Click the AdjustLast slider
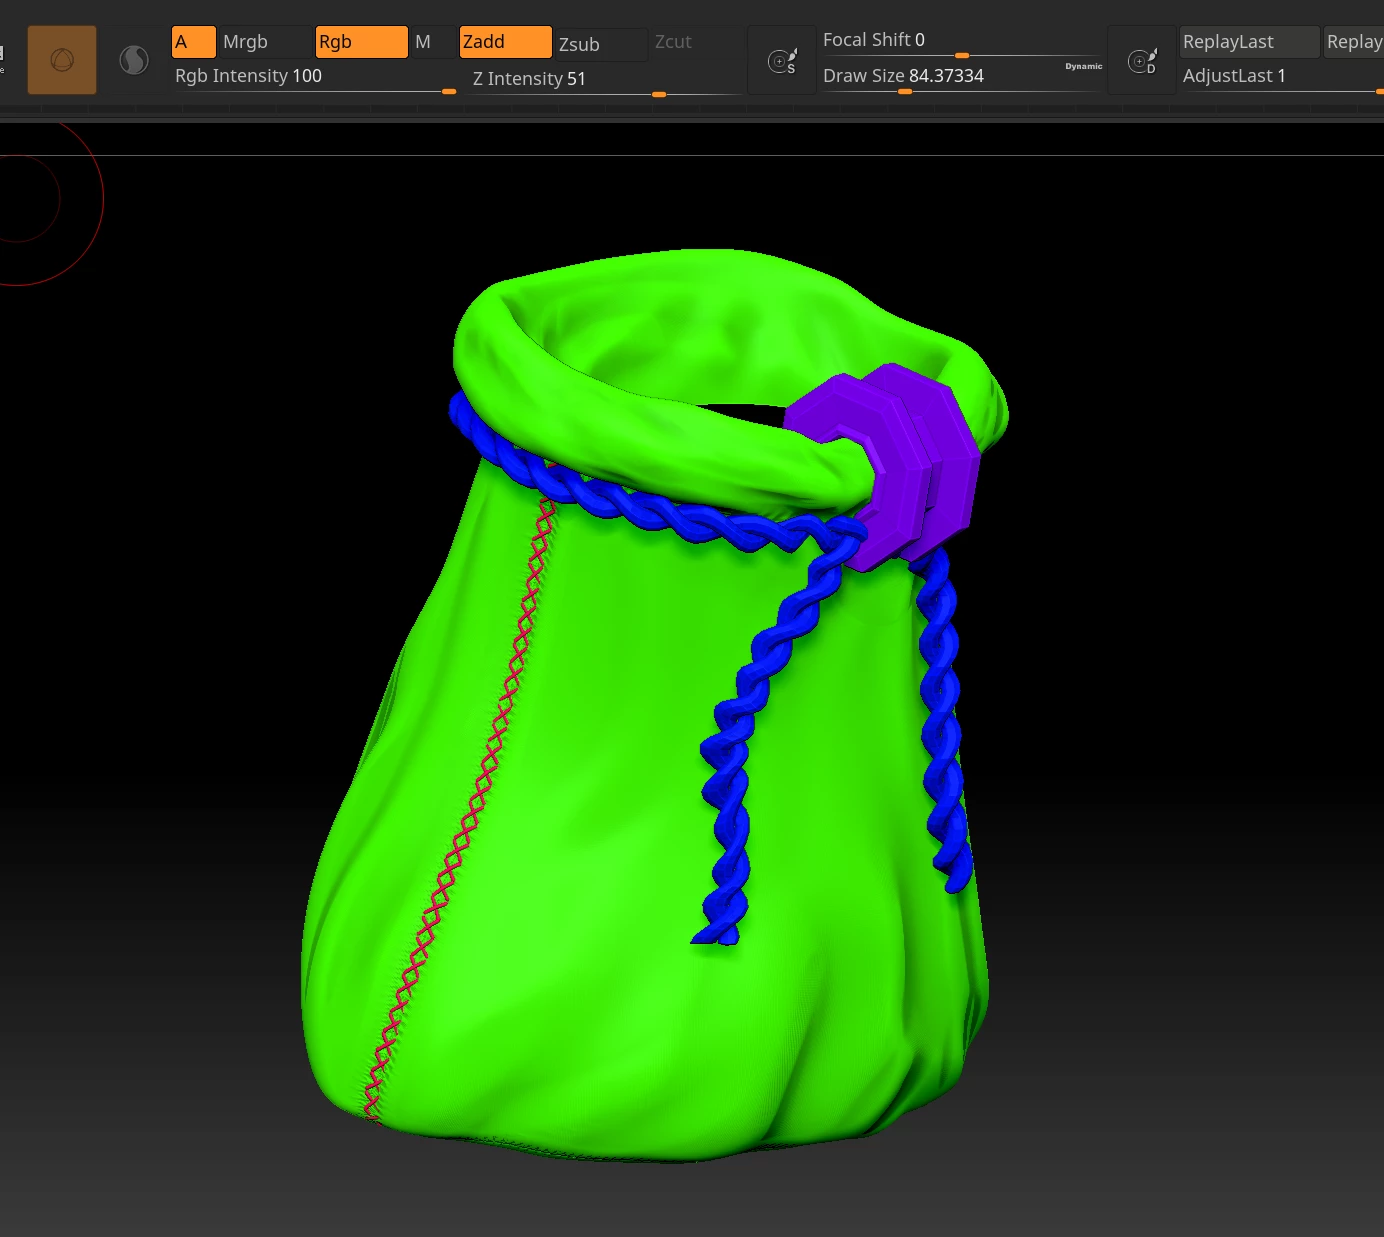Viewport: 1384px width, 1237px height. 1282,78
